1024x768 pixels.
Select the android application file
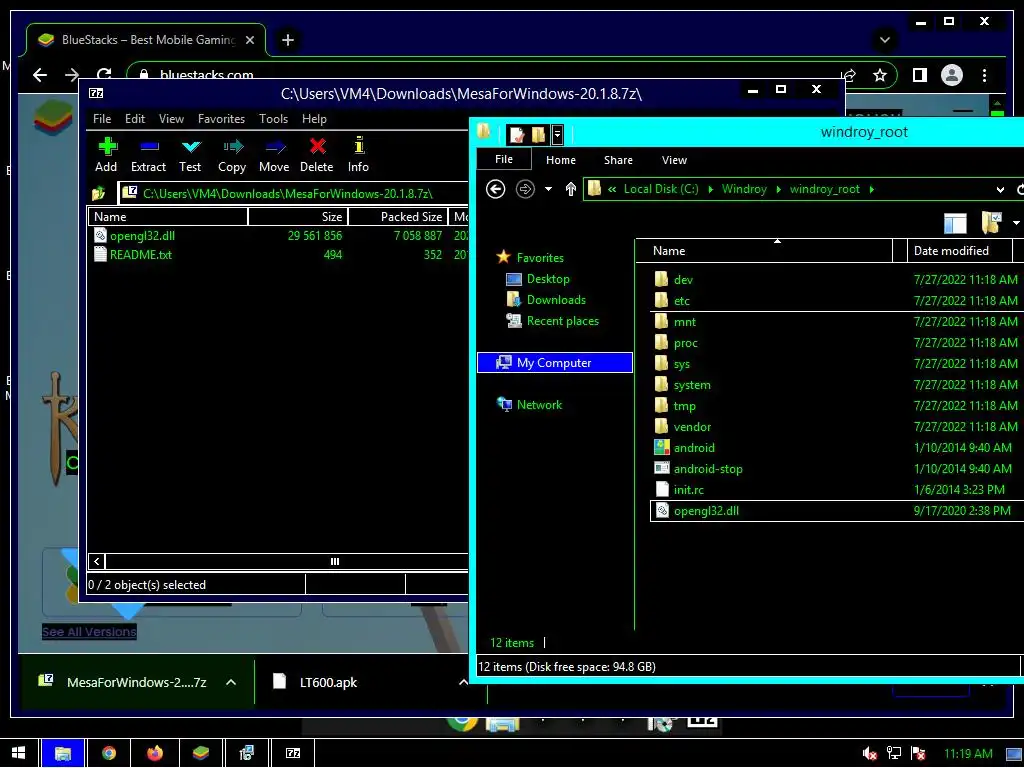(694, 447)
